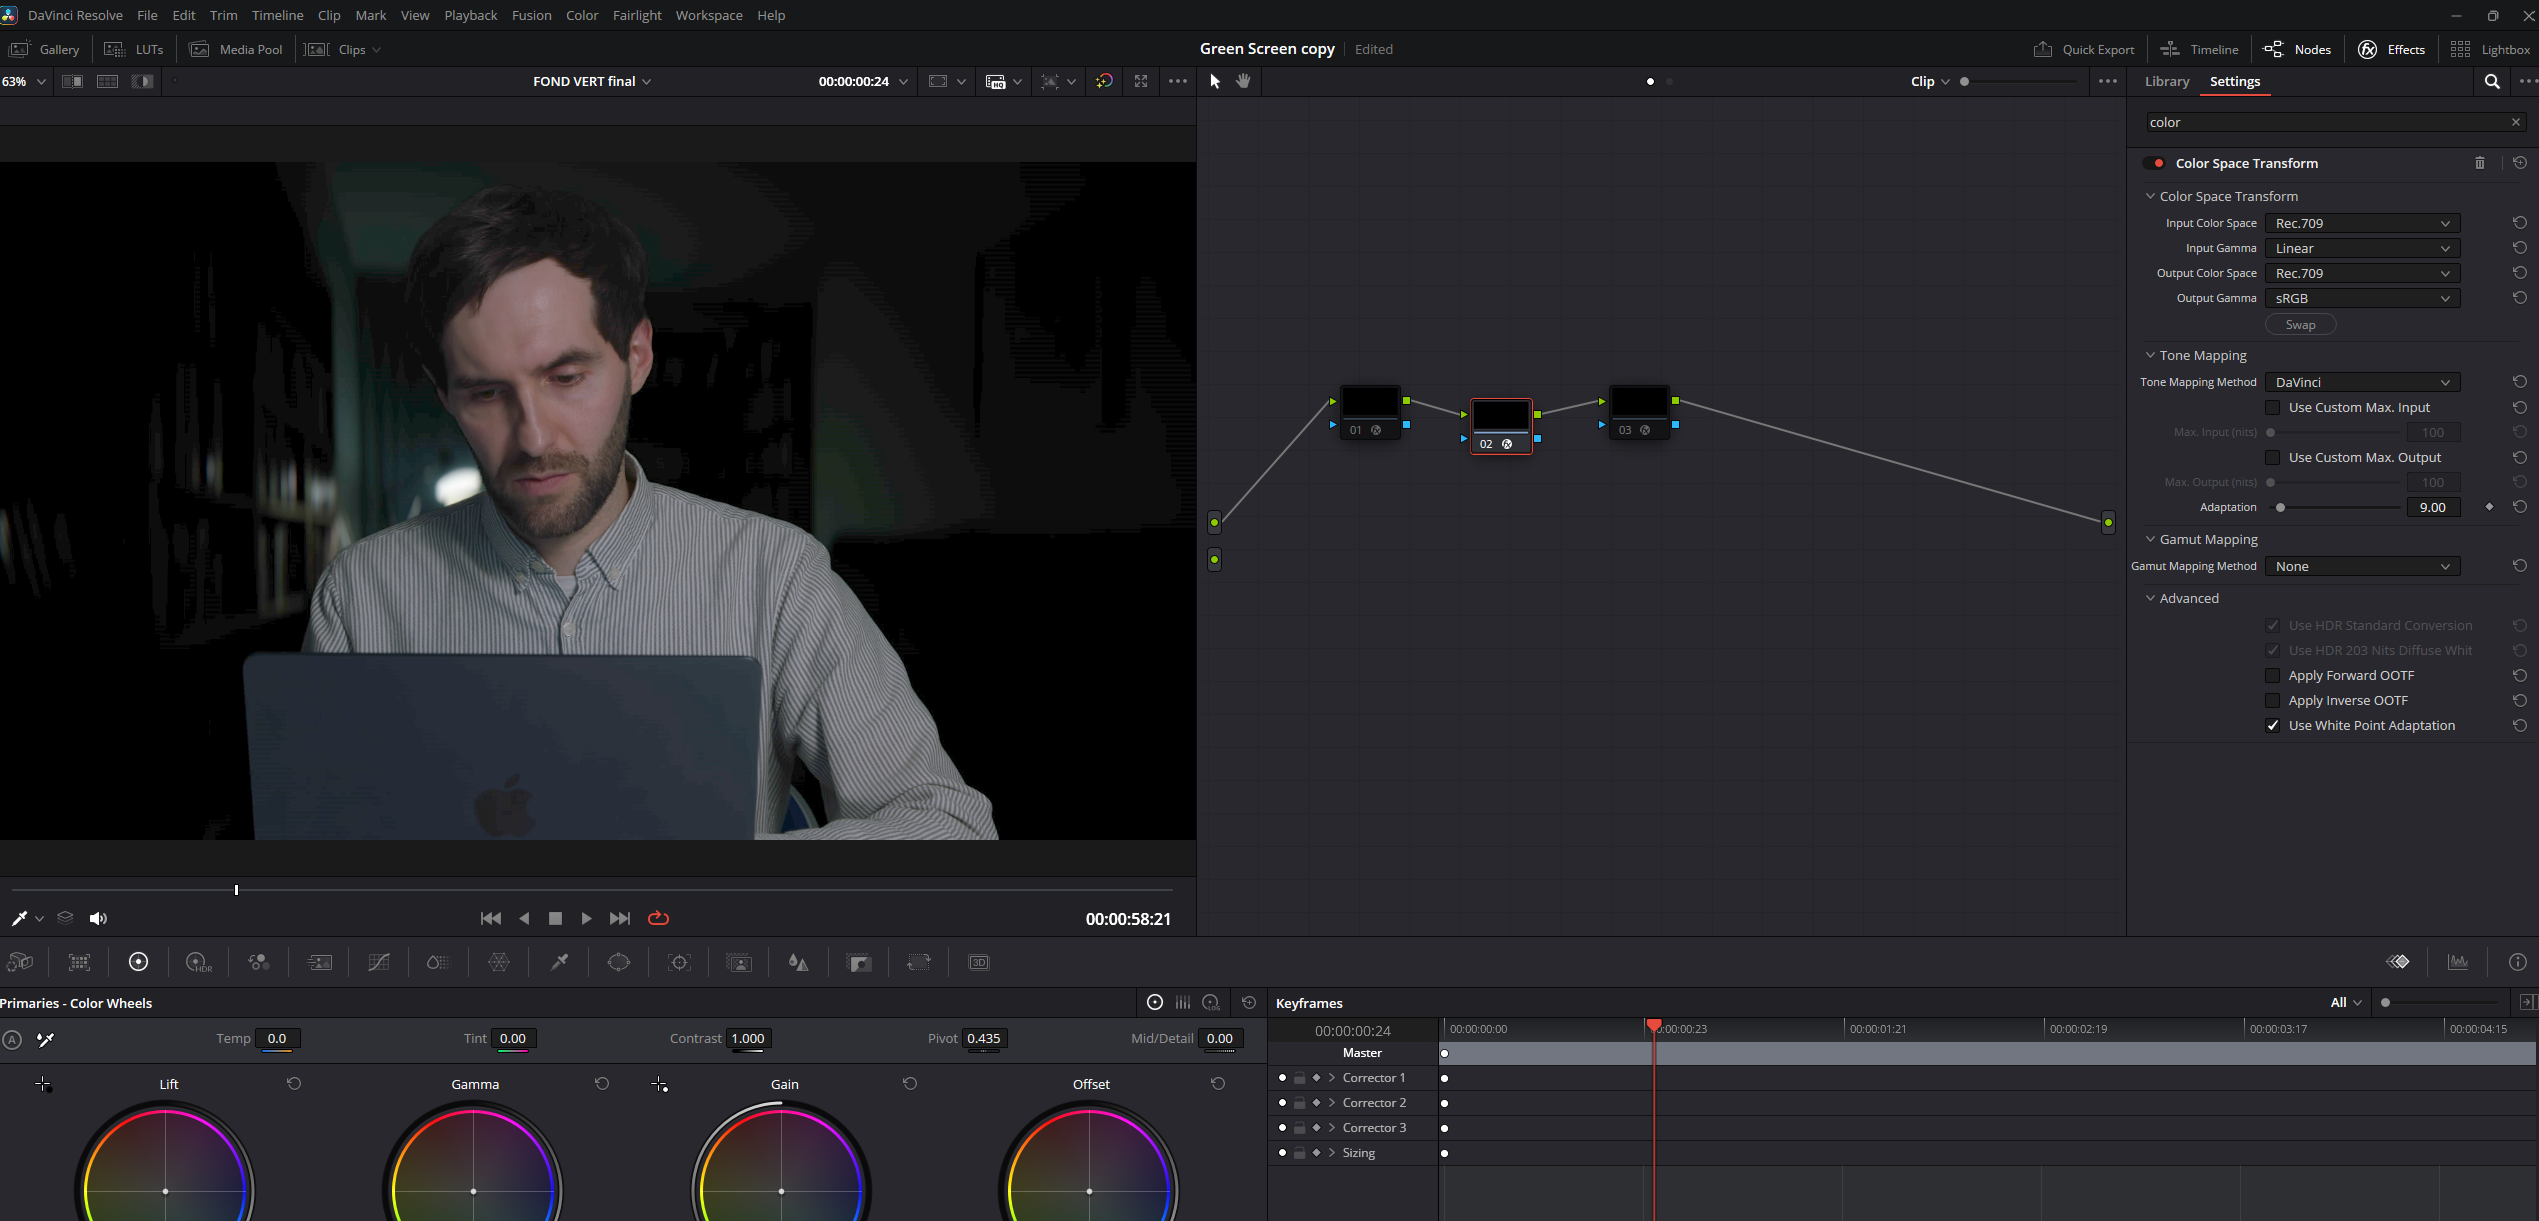The width and height of the screenshot is (2539, 1221).
Task: Uncheck Use White Point Adaptation
Action: [x=2273, y=726]
